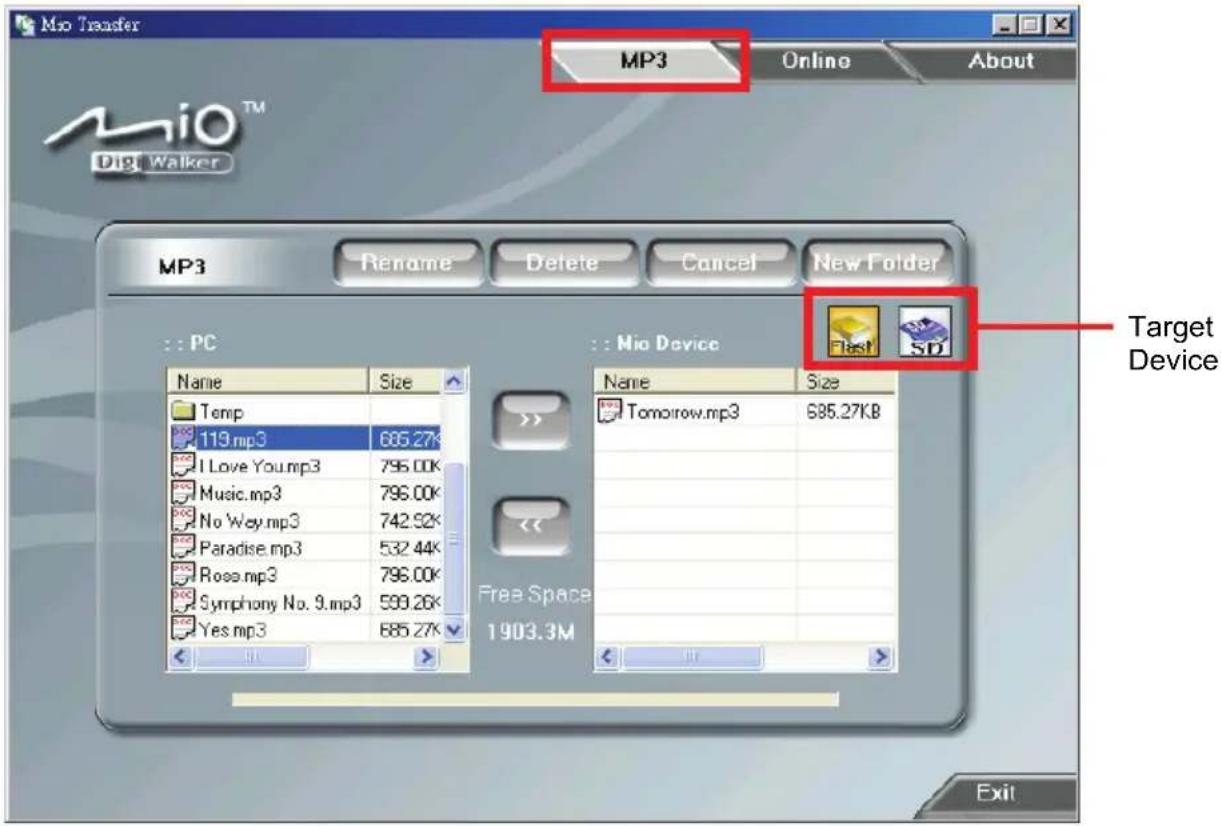This screenshot has width=1221, height=826.
Task: Click the Paradise.mp3 file icon
Action: [185, 548]
